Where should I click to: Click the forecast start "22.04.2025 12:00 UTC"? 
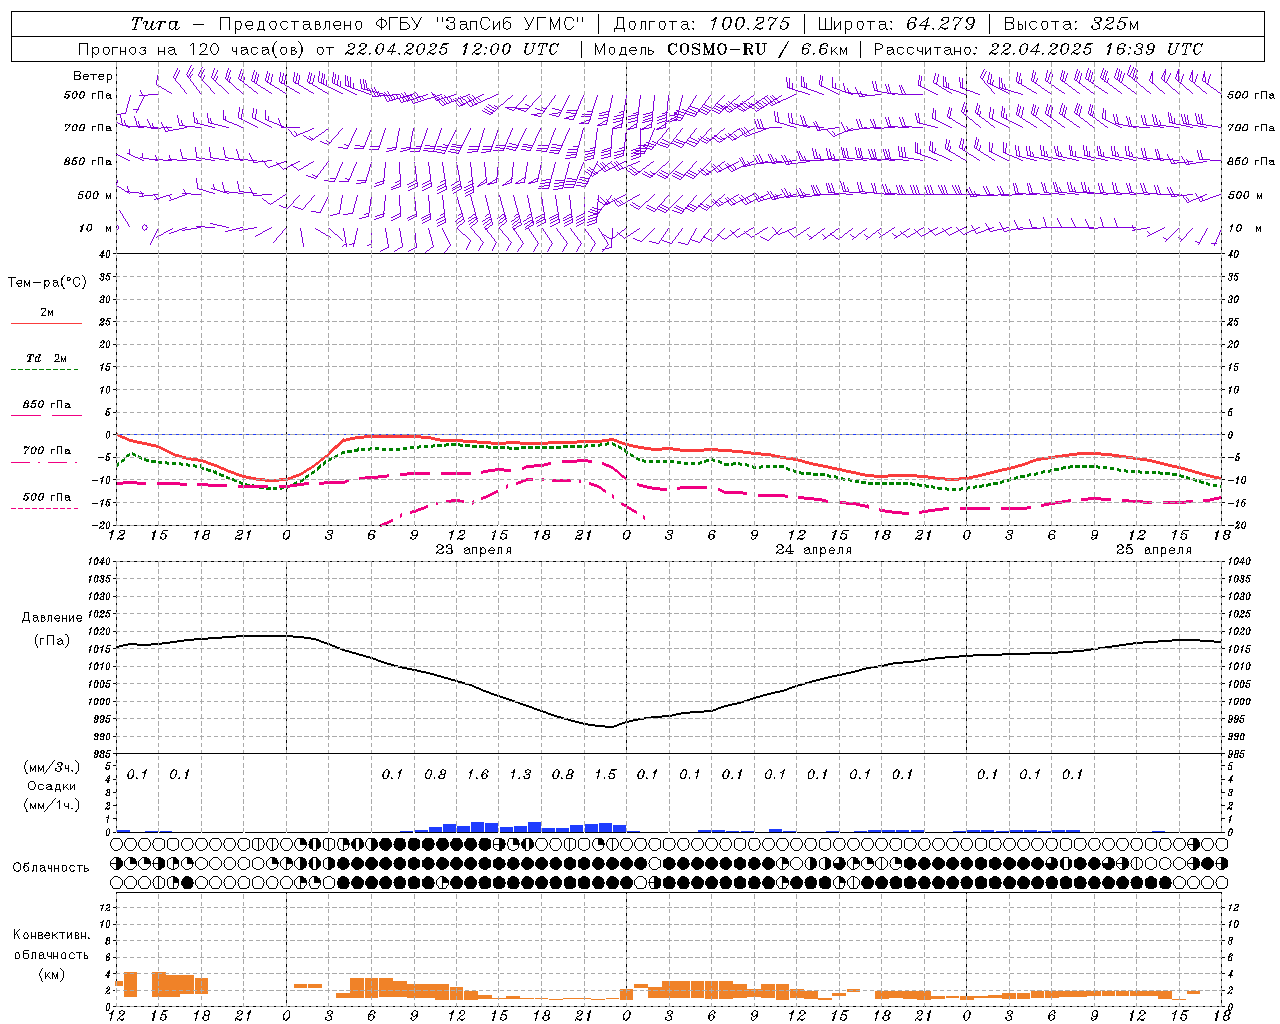[x=452, y=49]
